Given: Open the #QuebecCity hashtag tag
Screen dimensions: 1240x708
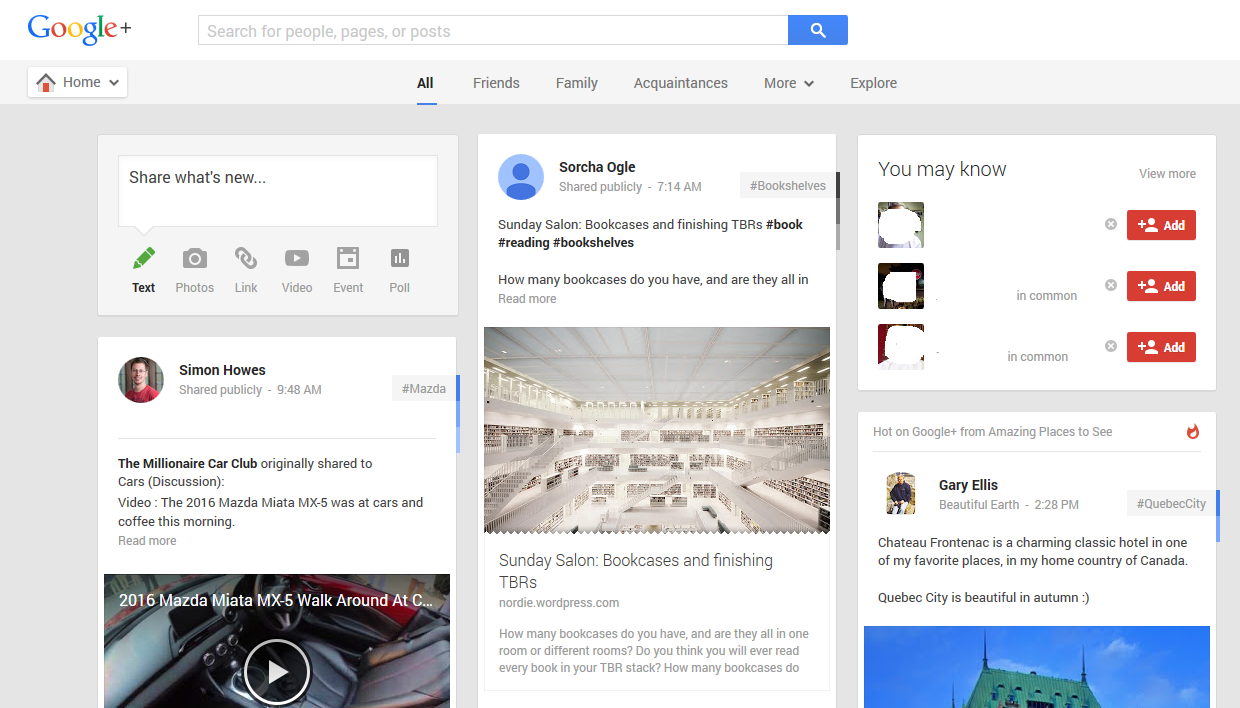Looking at the screenshot, I should 1171,504.
